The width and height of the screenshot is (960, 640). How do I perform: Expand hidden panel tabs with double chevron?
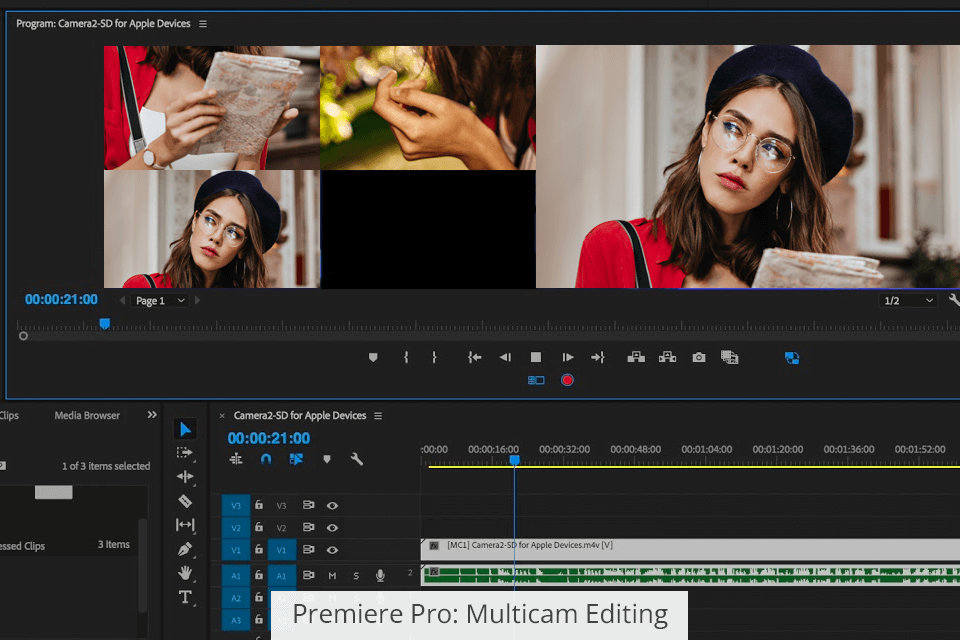(152, 415)
